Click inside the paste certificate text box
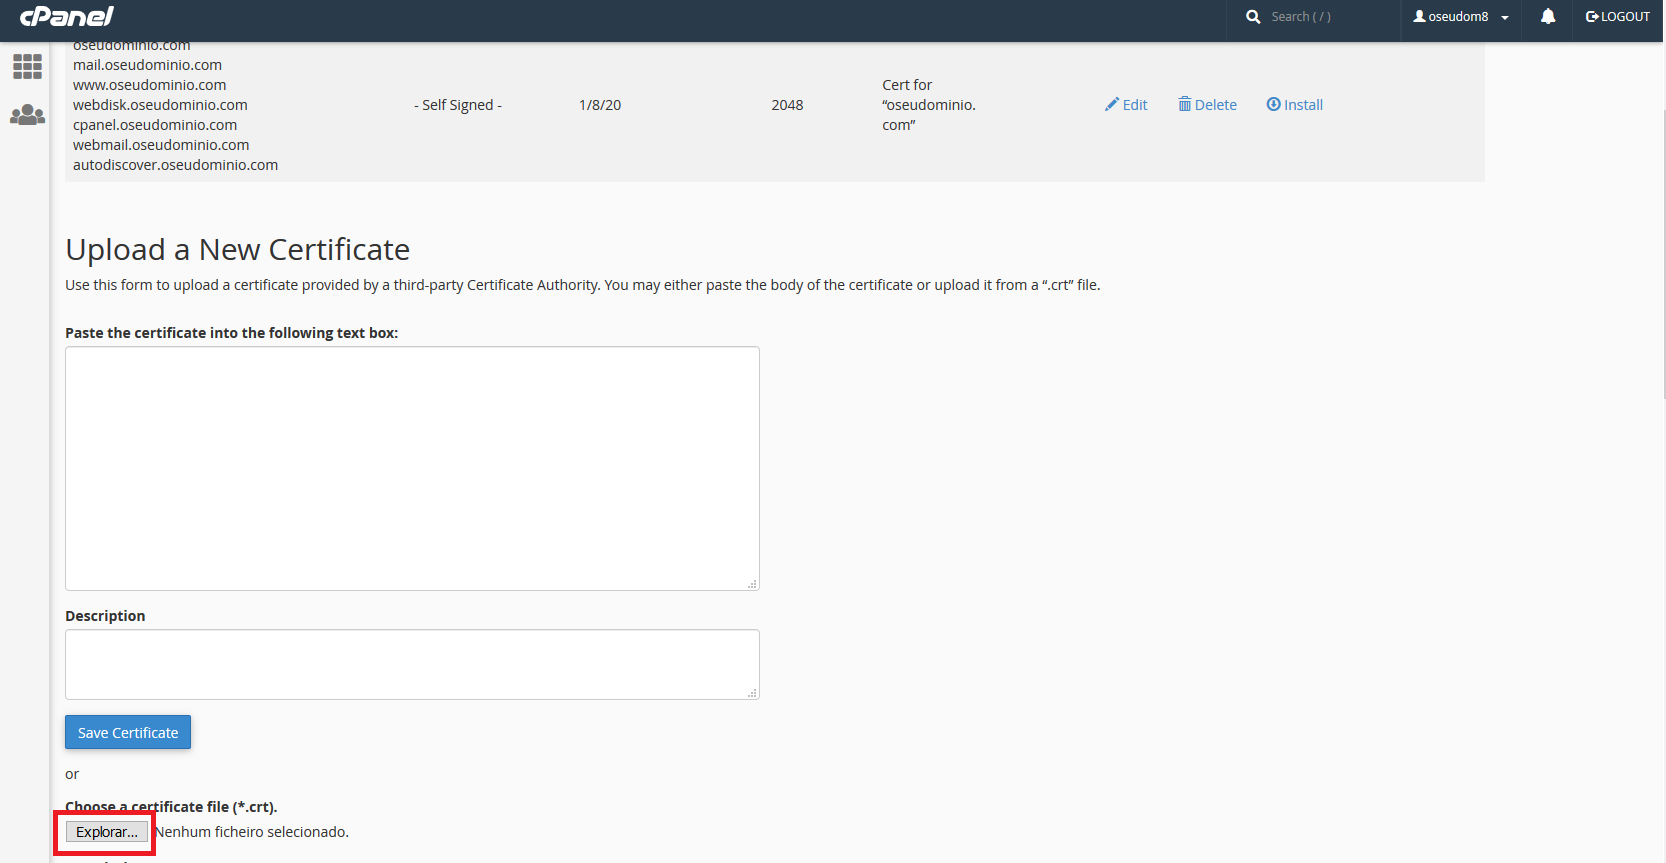This screenshot has width=1666, height=863. click(x=412, y=468)
